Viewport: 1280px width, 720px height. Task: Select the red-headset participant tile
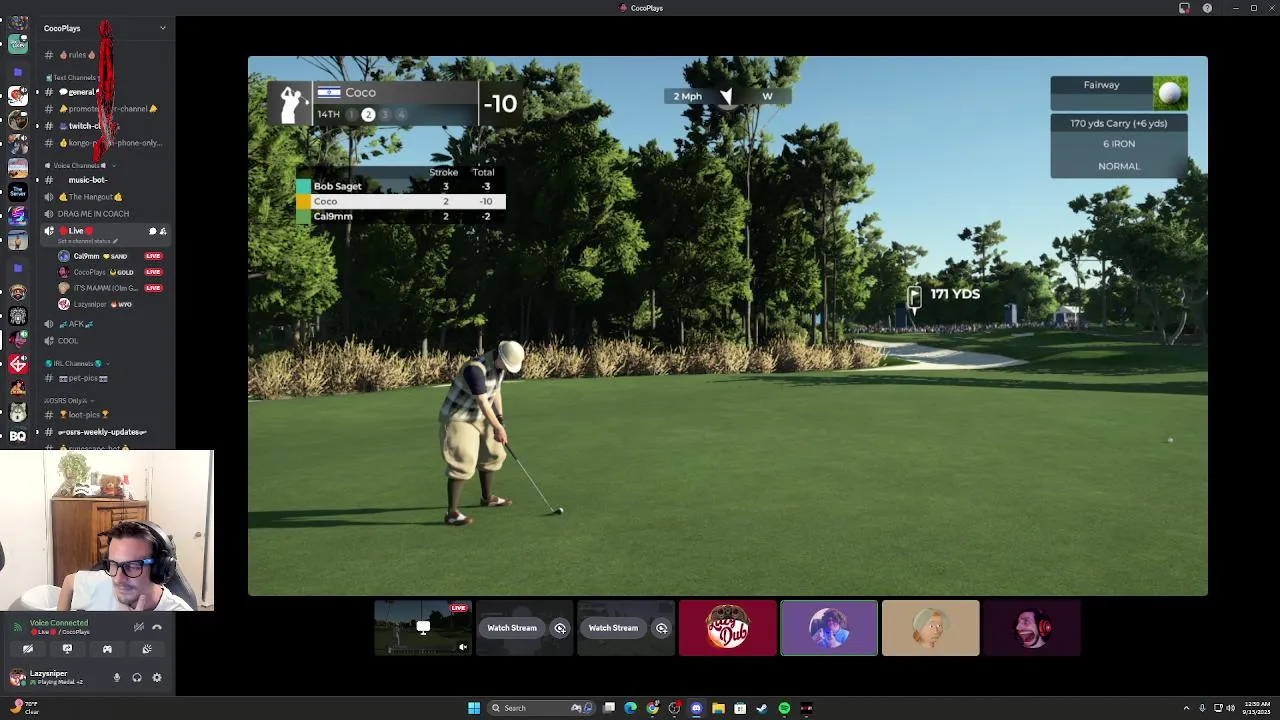[x=1032, y=628]
